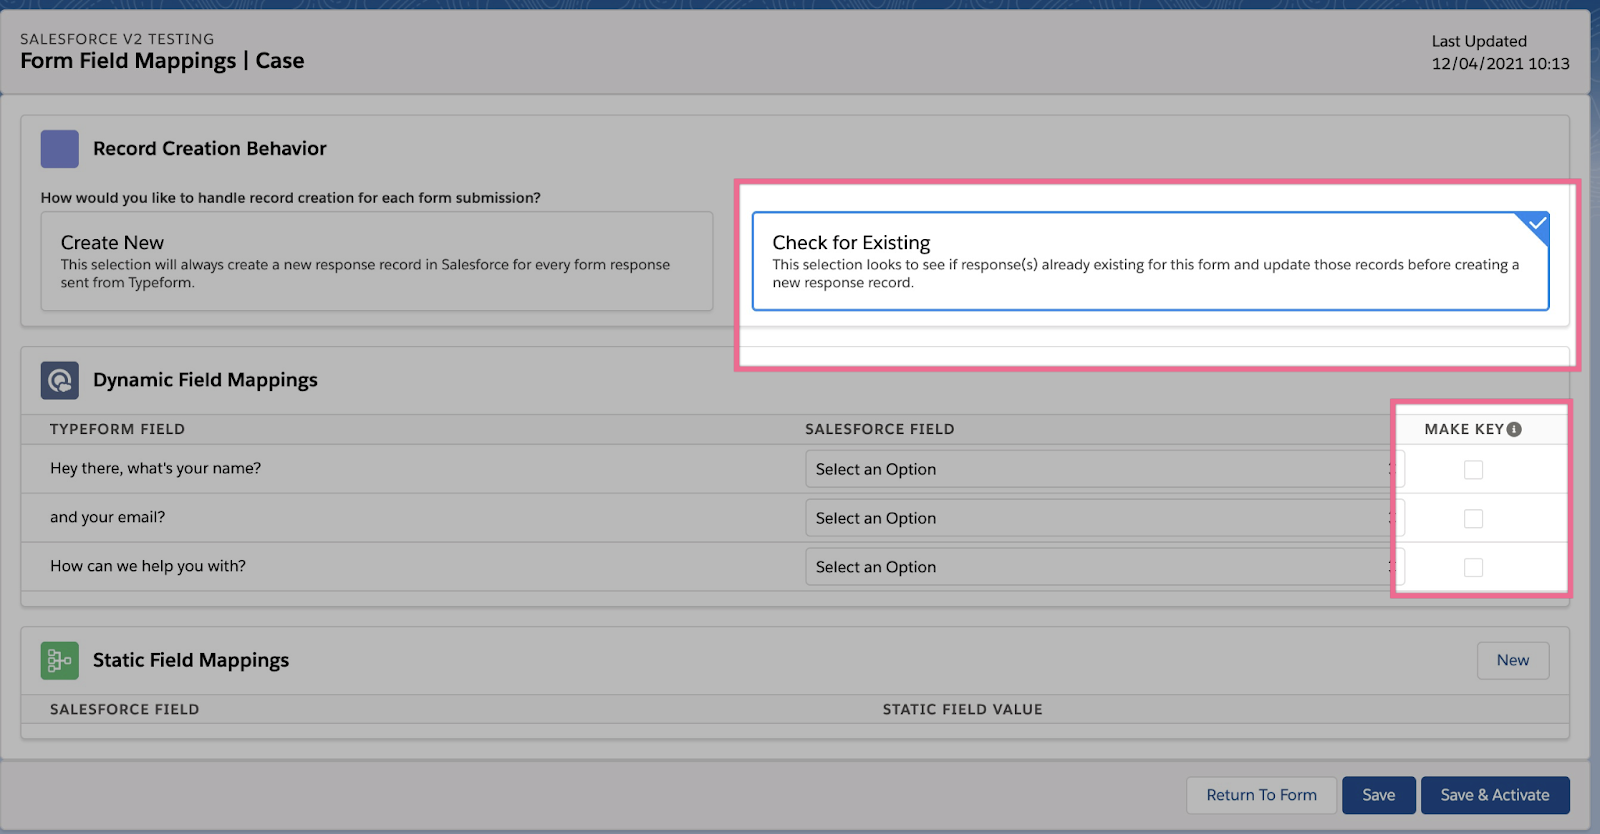Click the Dynamic Field Mappings section icon
This screenshot has width=1600, height=834.
click(60, 380)
